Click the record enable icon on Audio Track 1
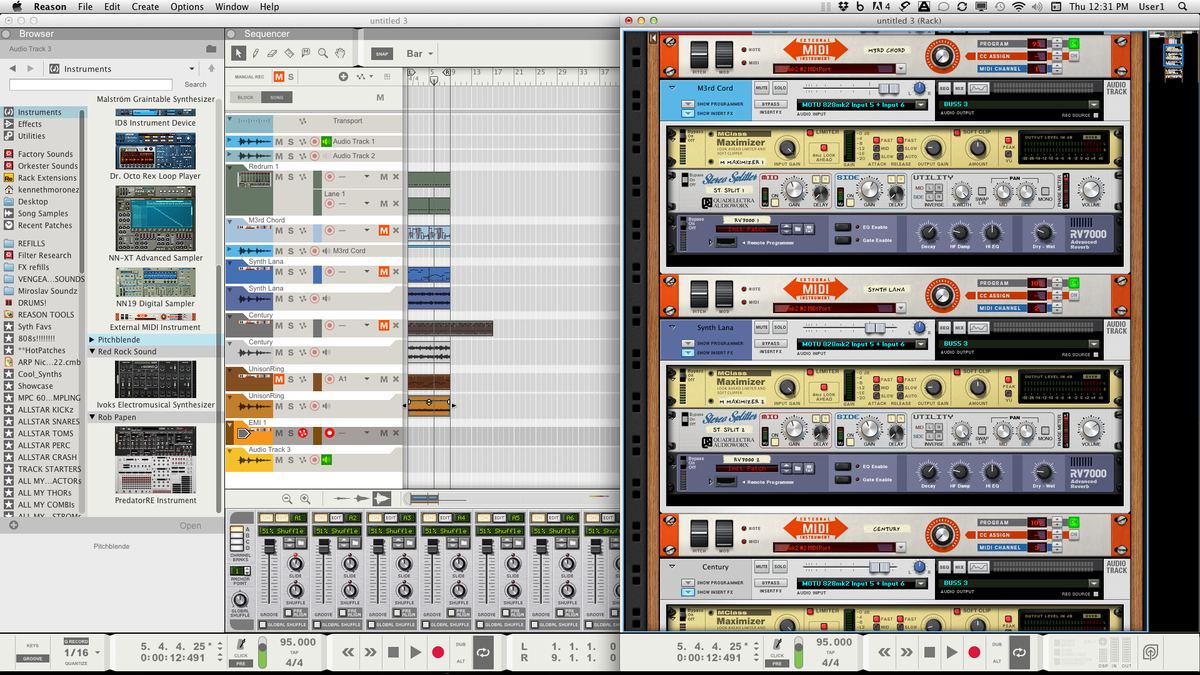This screenshot has width=1200, height=675. (x=314, y=142)
